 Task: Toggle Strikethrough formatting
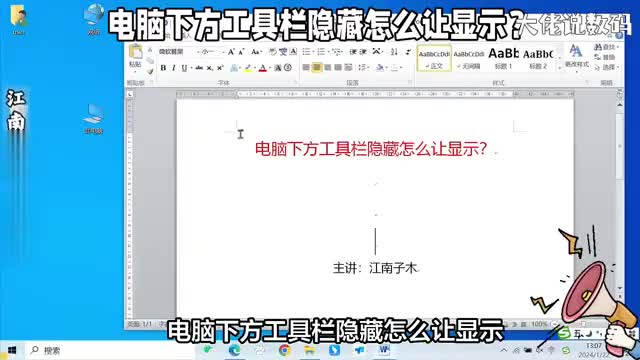199,68
